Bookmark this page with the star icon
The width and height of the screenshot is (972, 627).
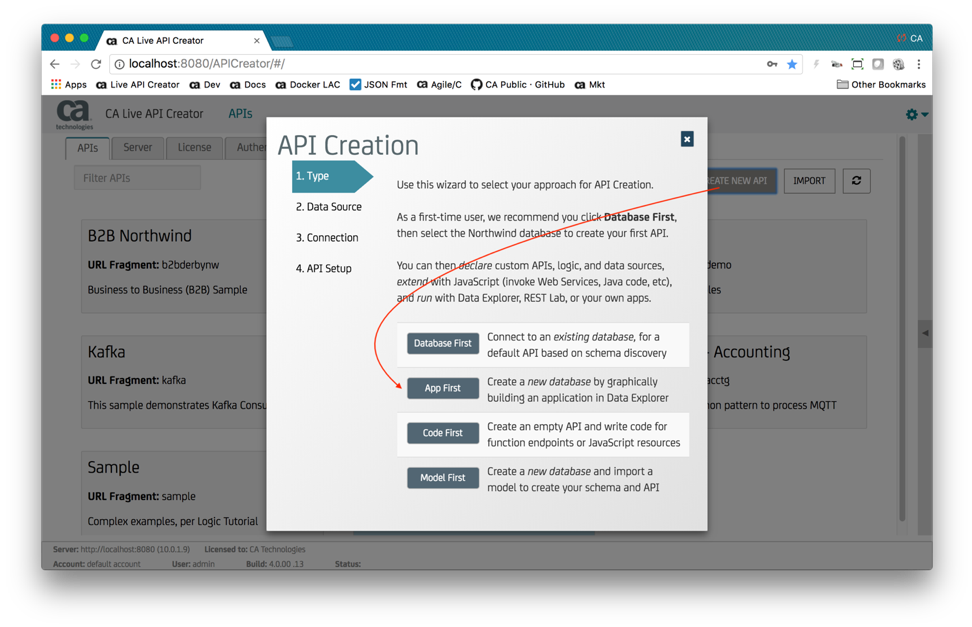(792, 64)
